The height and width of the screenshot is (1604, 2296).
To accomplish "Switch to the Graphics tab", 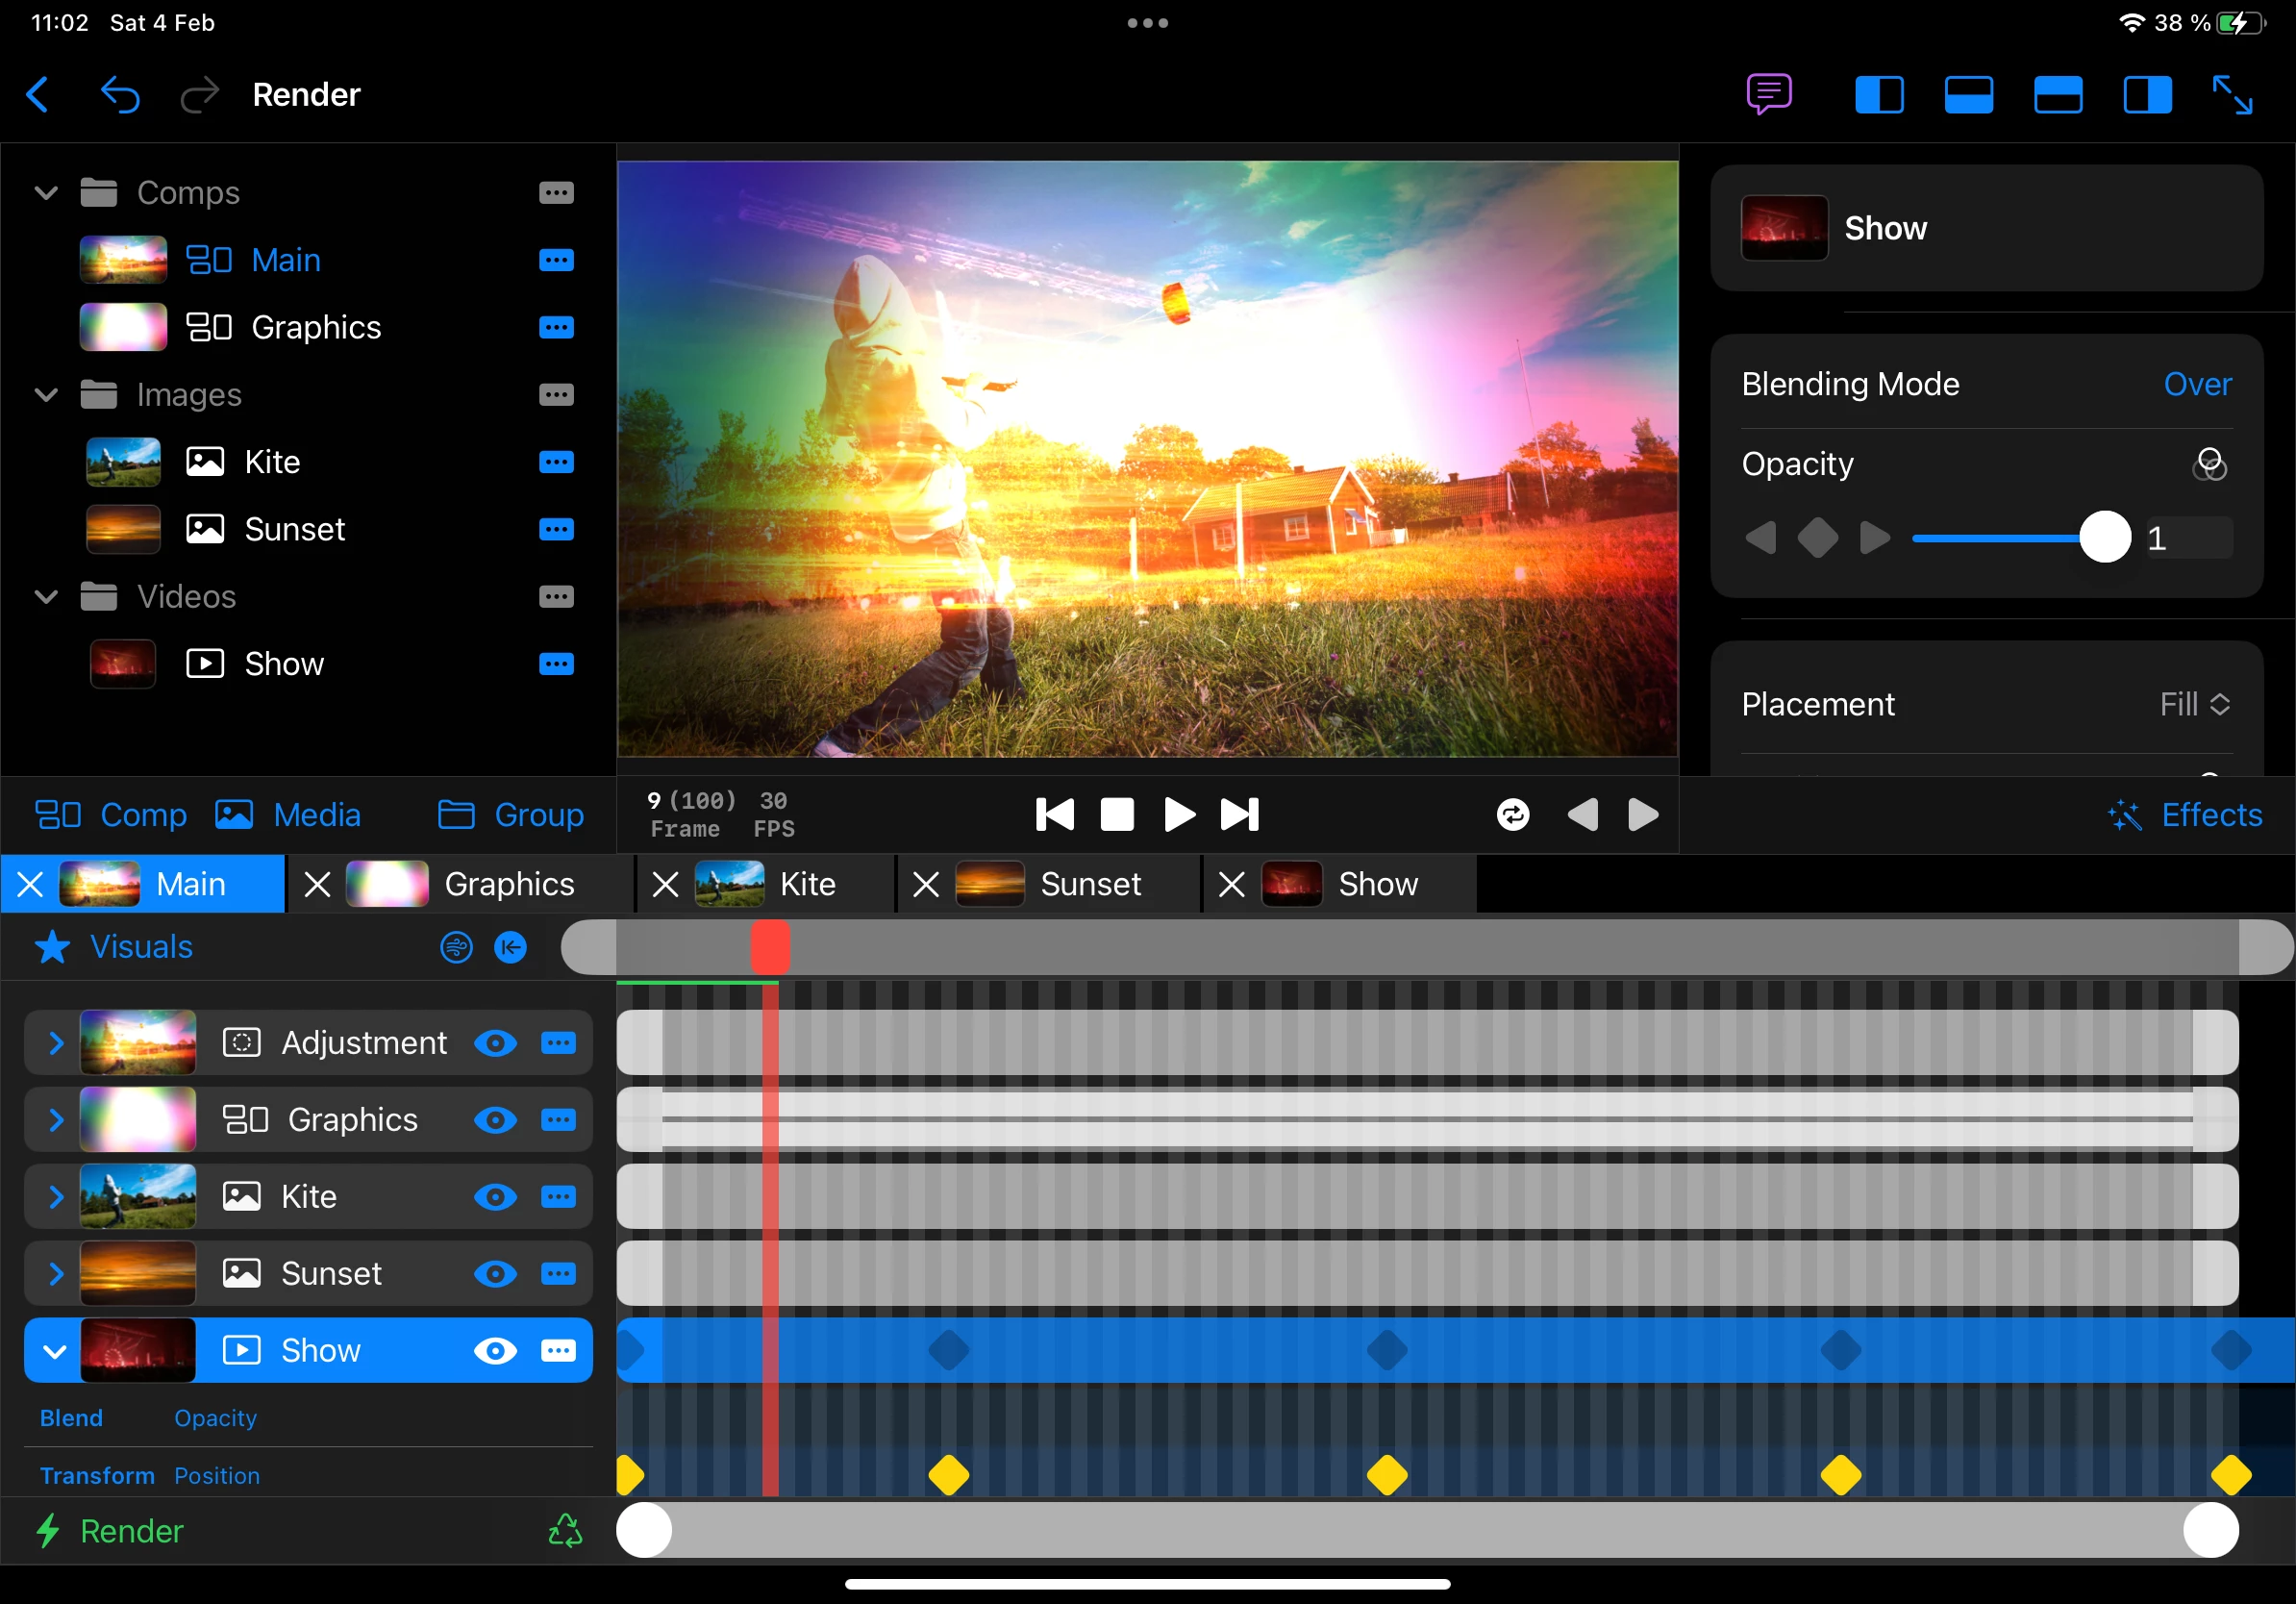I will [x=508, y=884].
